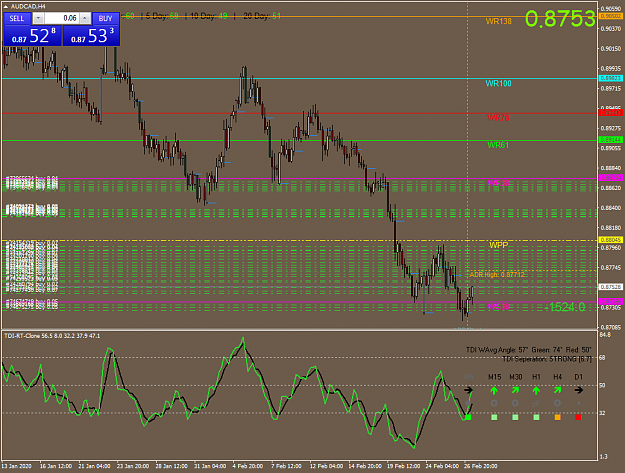Click the M5 sideways black trend arrow
625x473 pixels.
(468, 390)
